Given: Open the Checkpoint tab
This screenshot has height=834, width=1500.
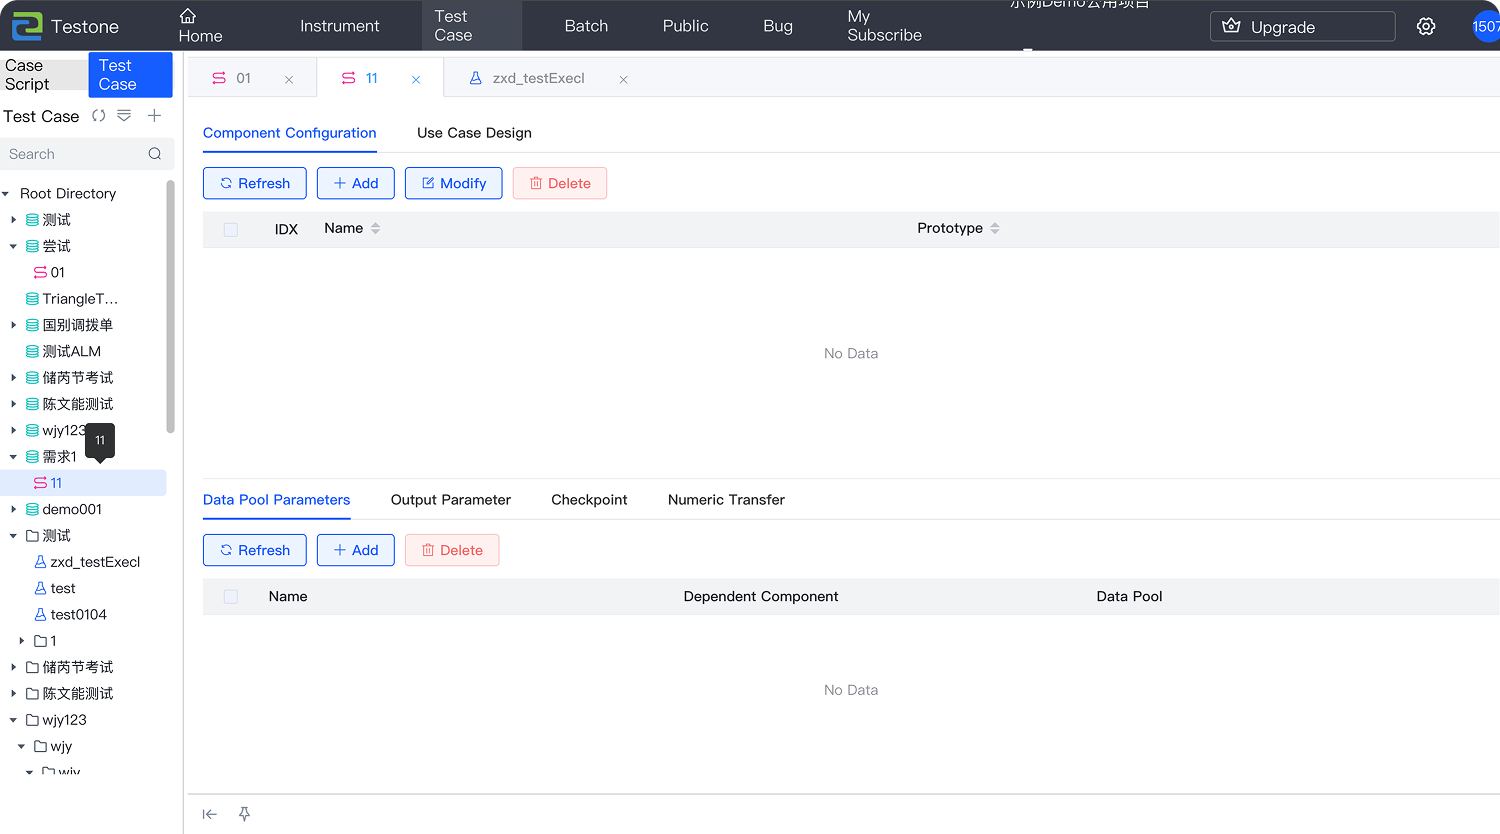Looking at the screenshot, I should (x=589, y=500).
